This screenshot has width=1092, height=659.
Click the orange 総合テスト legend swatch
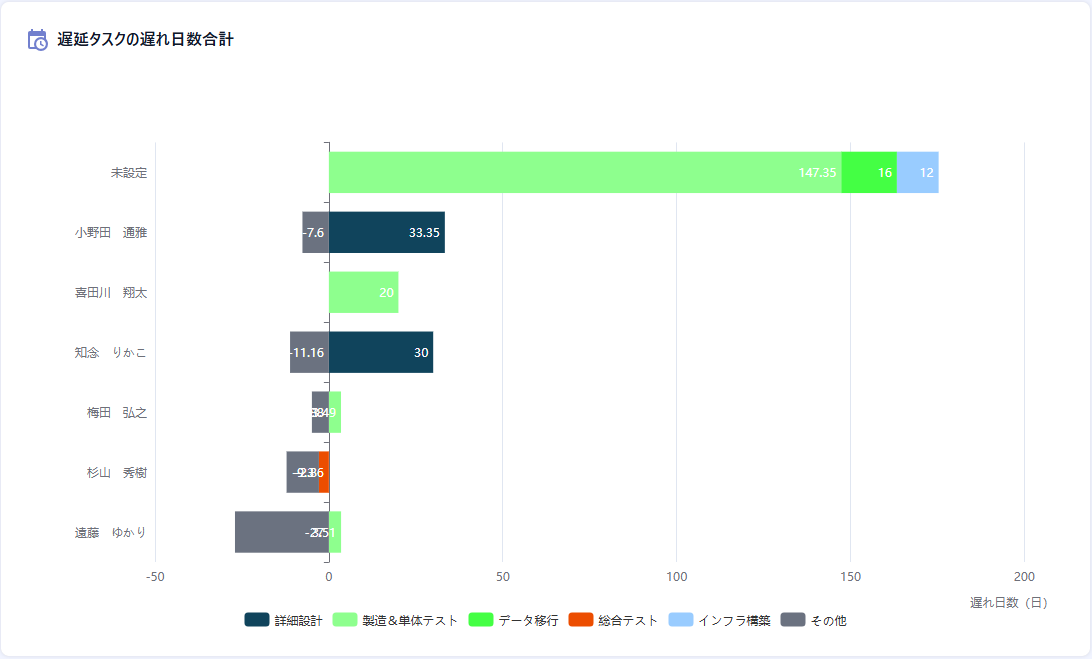[580, 620]
